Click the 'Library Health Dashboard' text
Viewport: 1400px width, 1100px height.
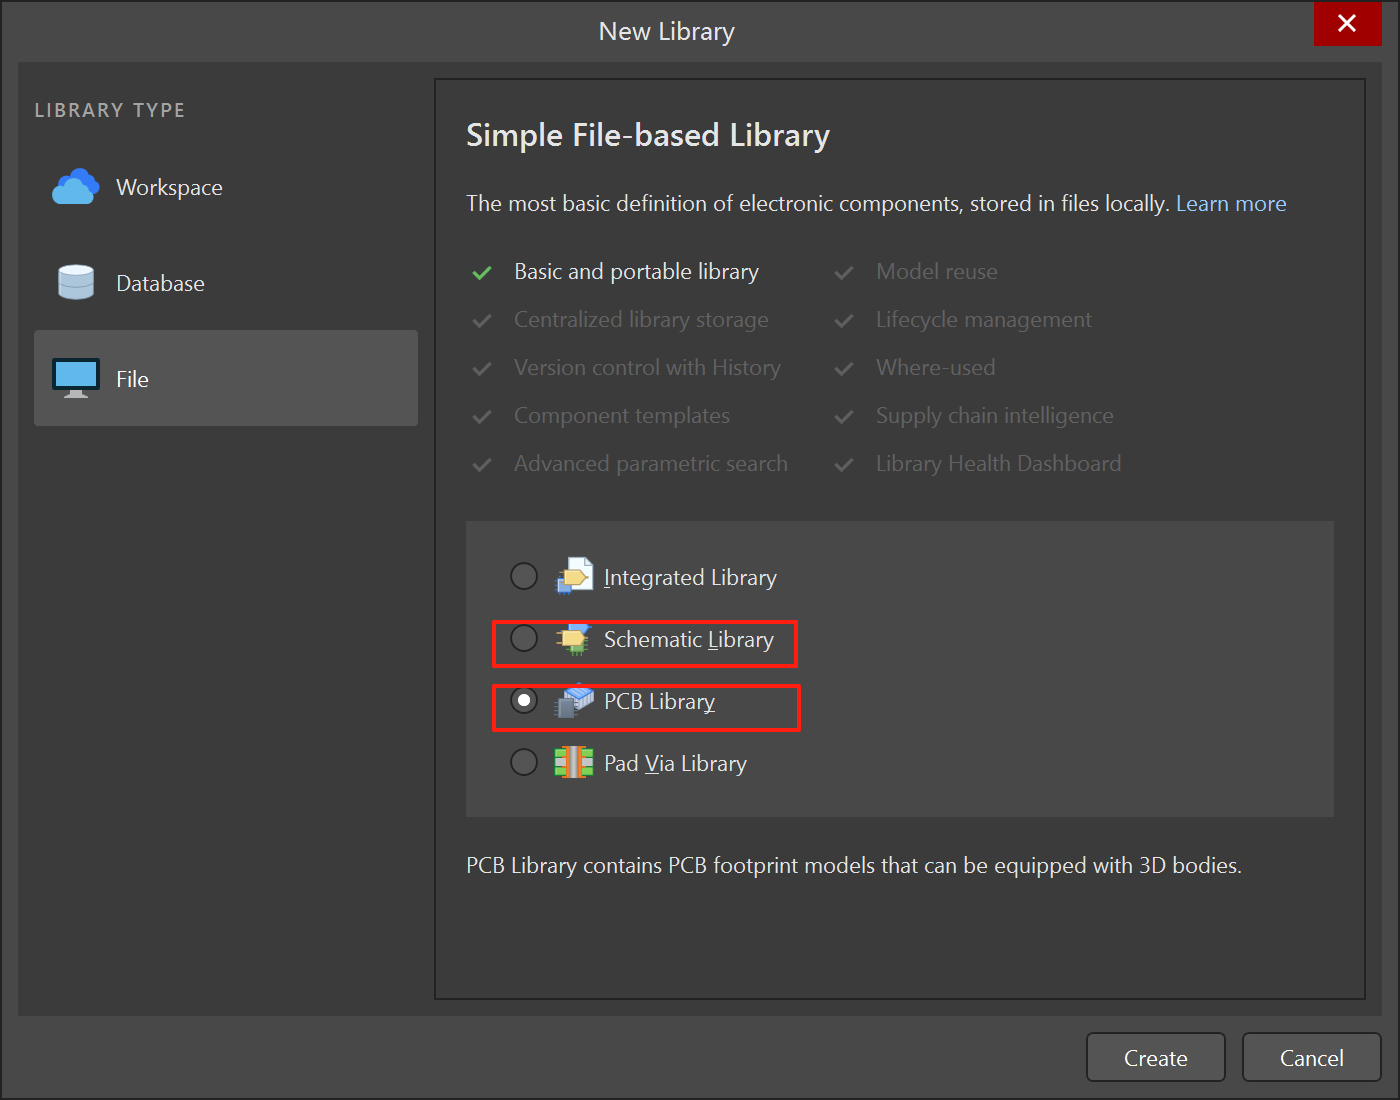999,464
